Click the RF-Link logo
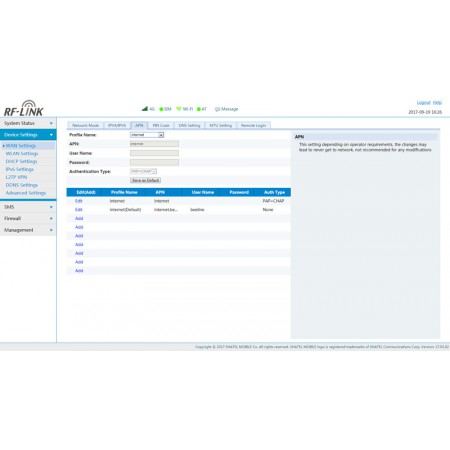 (x=23, y=108)
